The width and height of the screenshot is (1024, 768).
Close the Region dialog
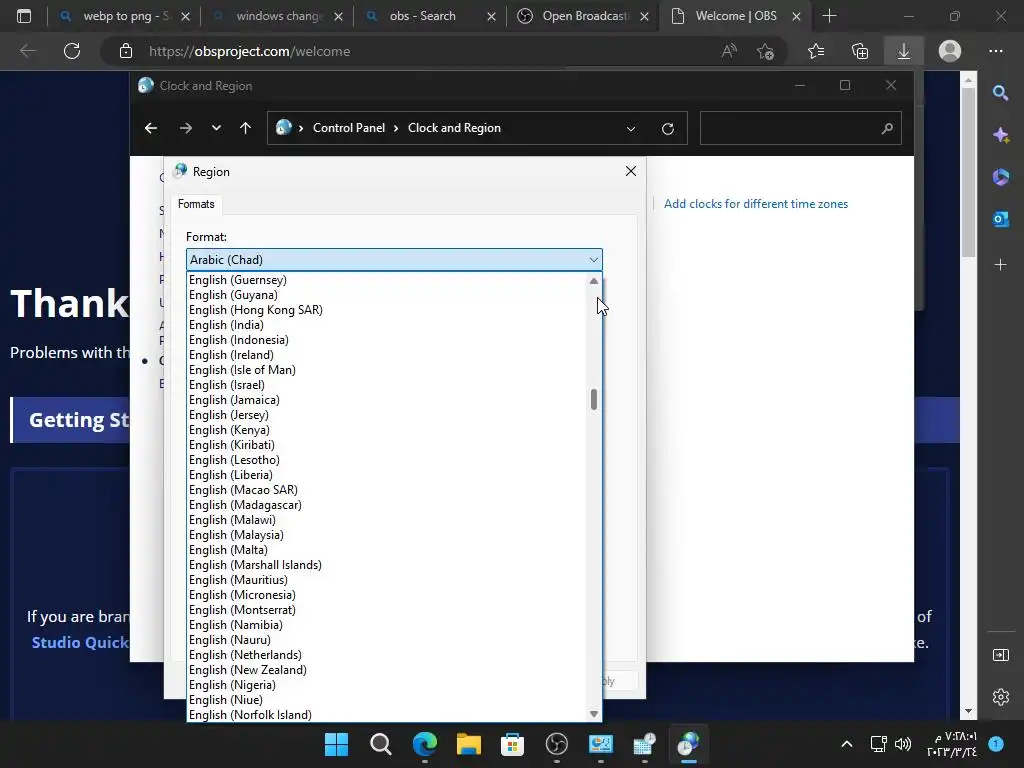coord(630,171)
